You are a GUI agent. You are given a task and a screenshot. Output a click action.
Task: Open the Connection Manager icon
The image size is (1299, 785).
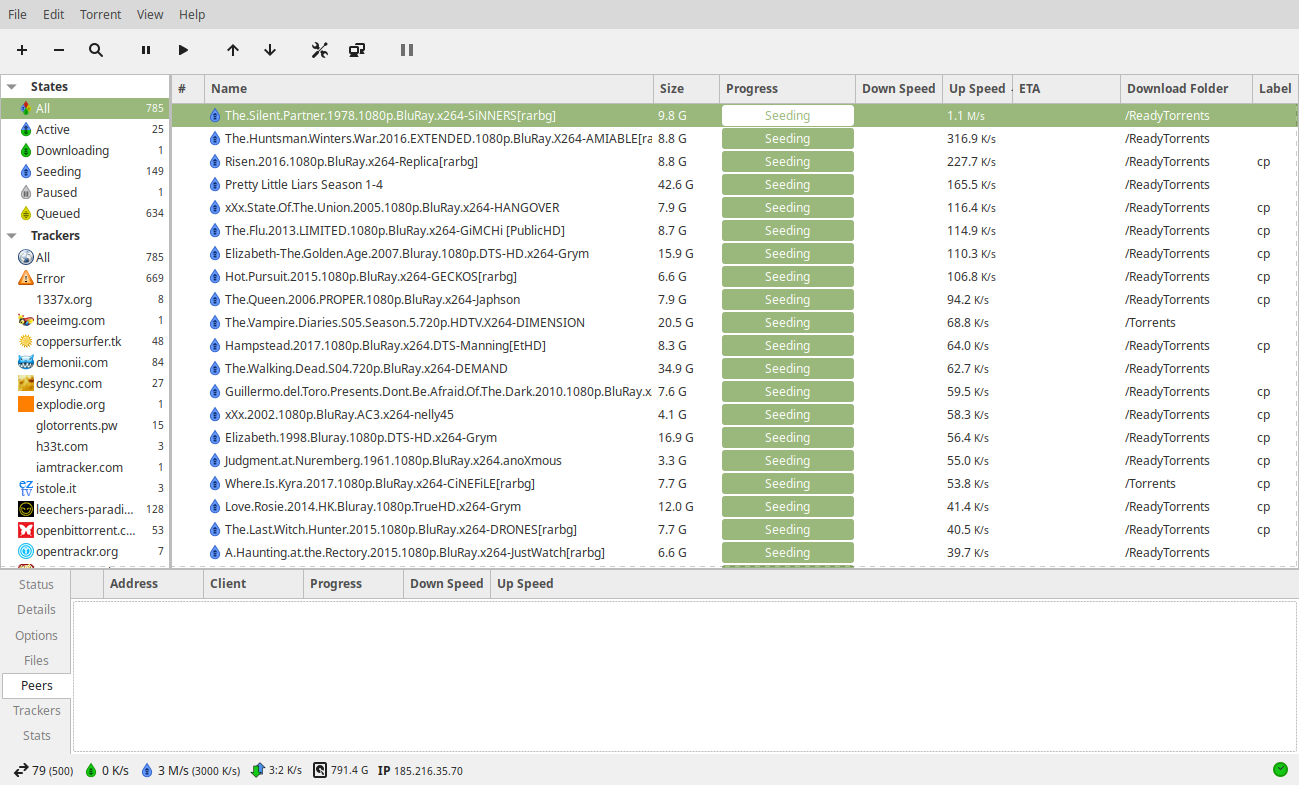357,50
